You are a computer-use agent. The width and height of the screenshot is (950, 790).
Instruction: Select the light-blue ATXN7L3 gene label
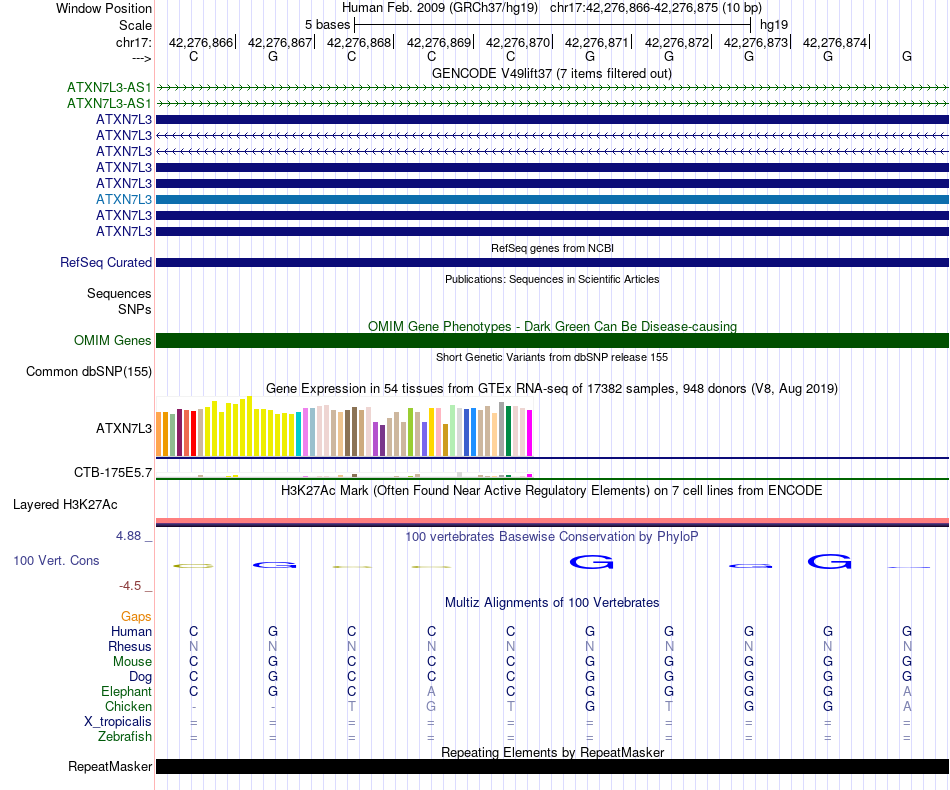coord(124,199)
